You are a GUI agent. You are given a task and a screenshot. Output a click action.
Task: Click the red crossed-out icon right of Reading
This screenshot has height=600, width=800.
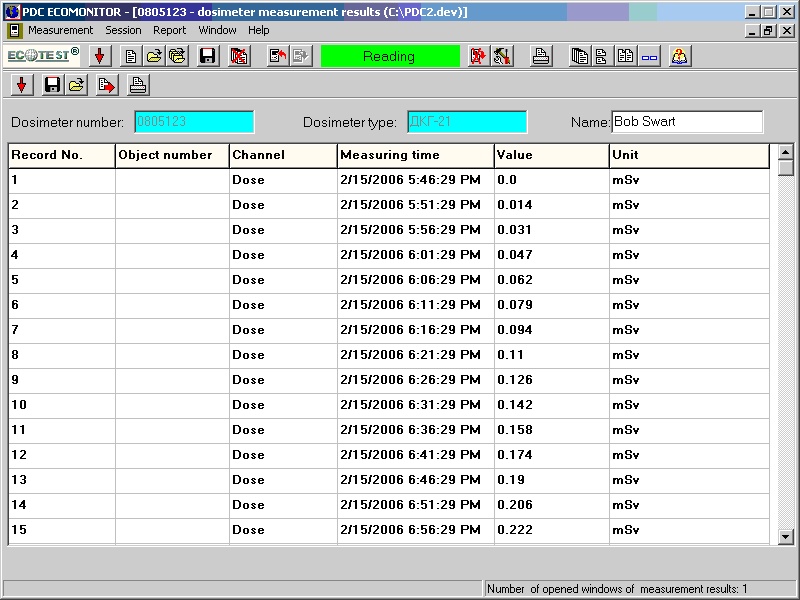click(478, 56)
